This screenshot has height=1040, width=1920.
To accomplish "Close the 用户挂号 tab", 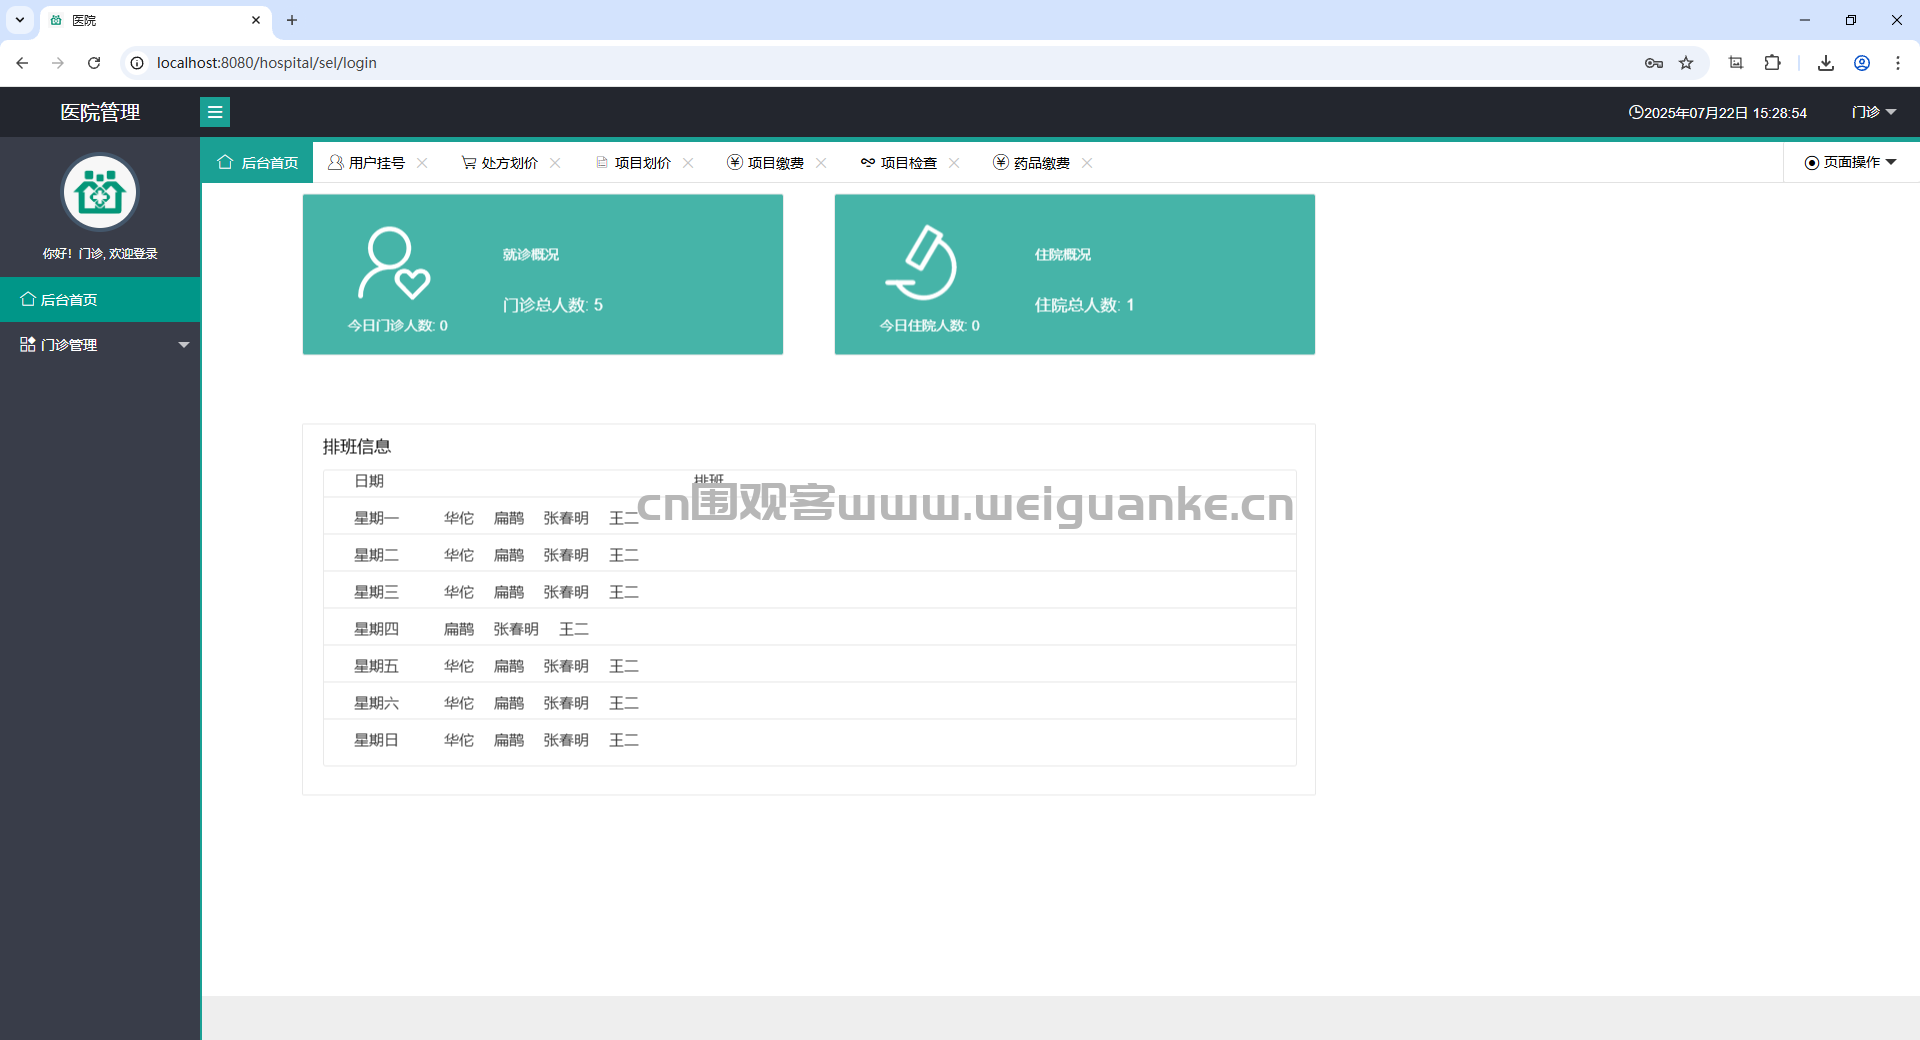I will (422, 163).
